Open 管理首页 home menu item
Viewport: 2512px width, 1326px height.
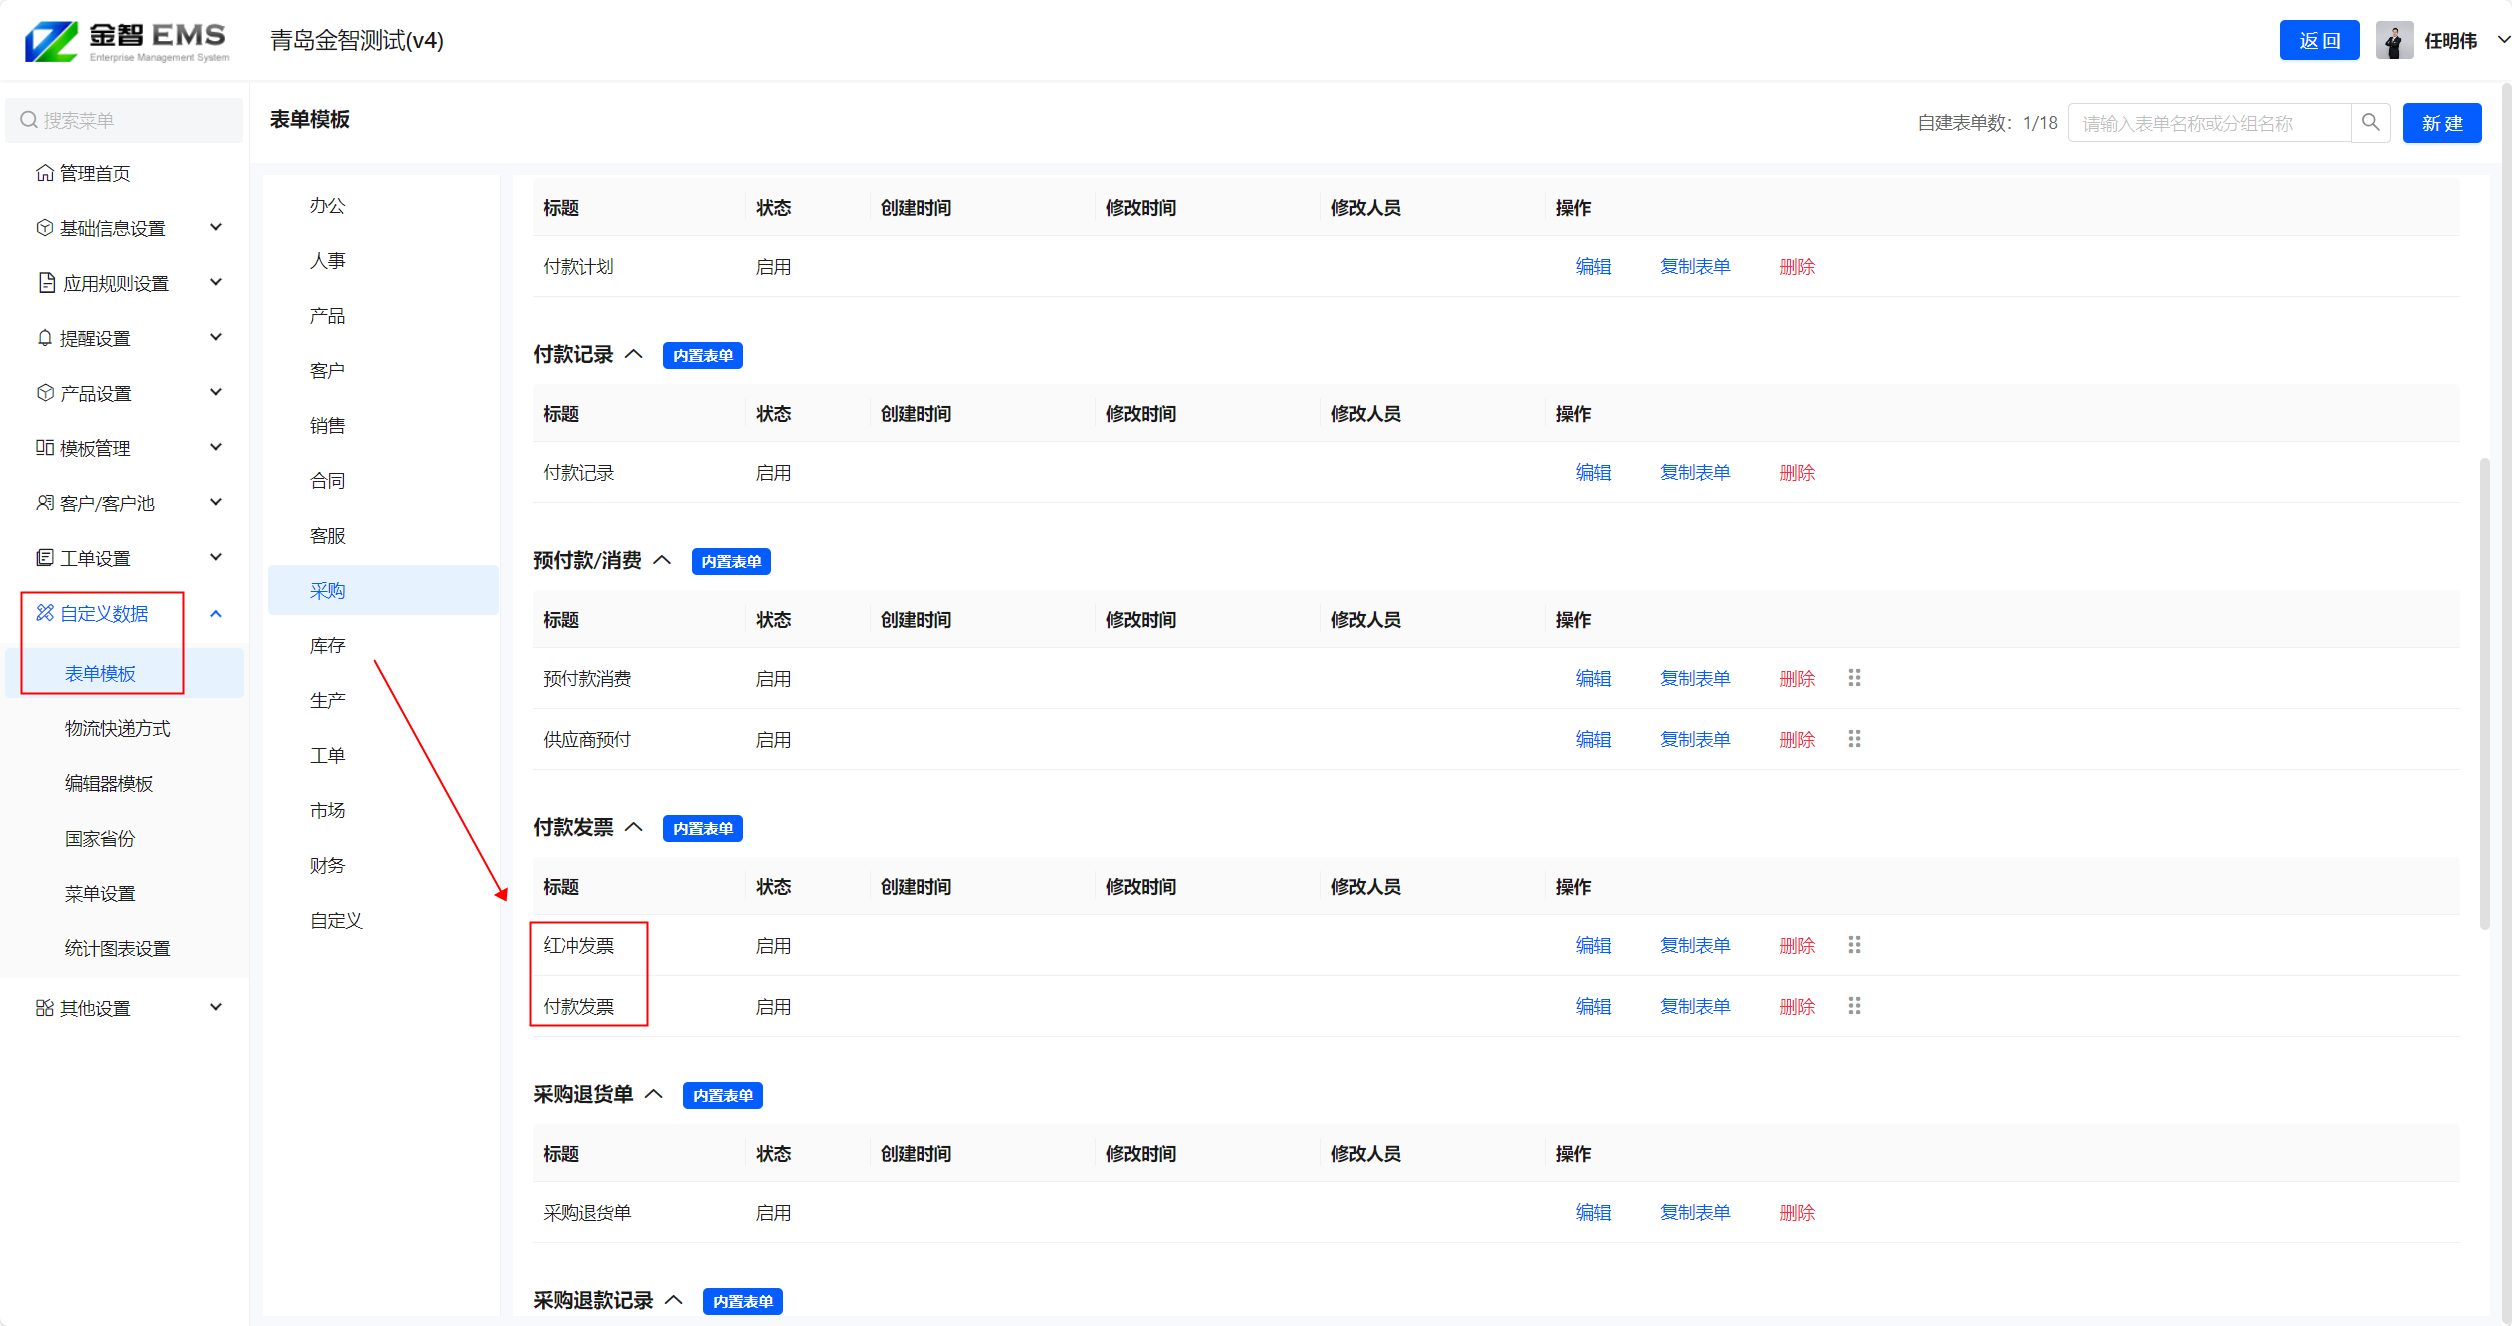pos(95,174)
